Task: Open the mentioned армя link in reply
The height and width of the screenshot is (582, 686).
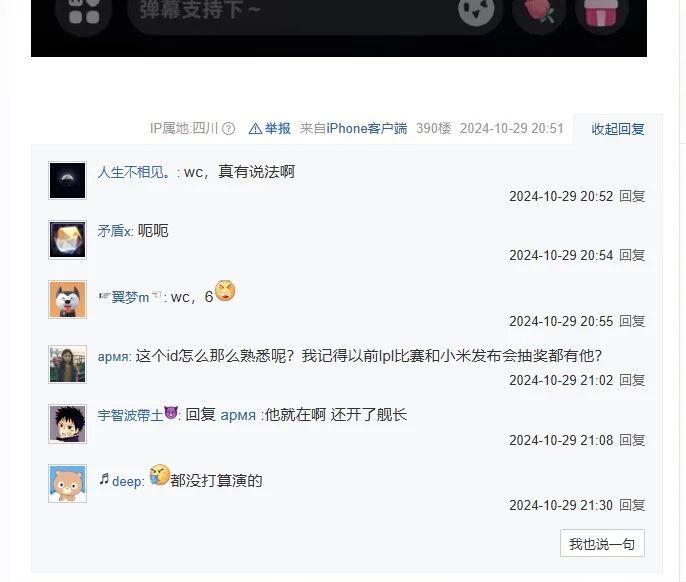Action: click(x=238, y=415)
